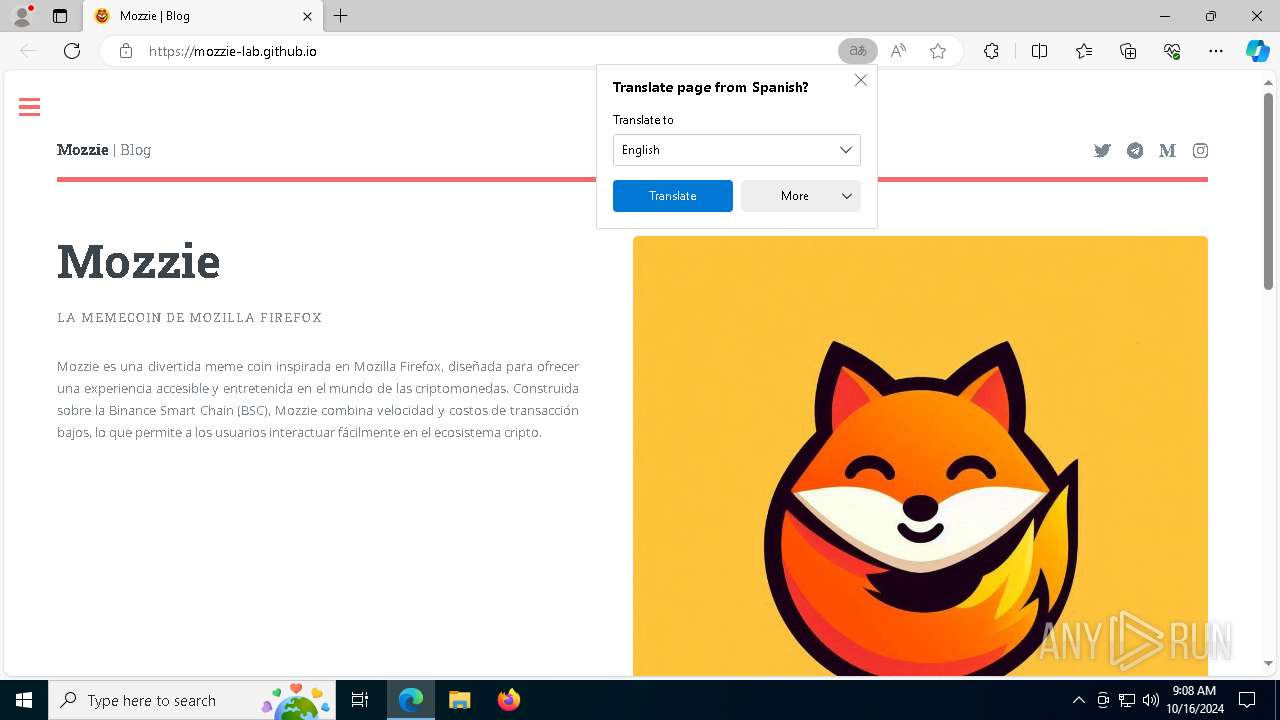Click the Translate button

pos(673,196)
